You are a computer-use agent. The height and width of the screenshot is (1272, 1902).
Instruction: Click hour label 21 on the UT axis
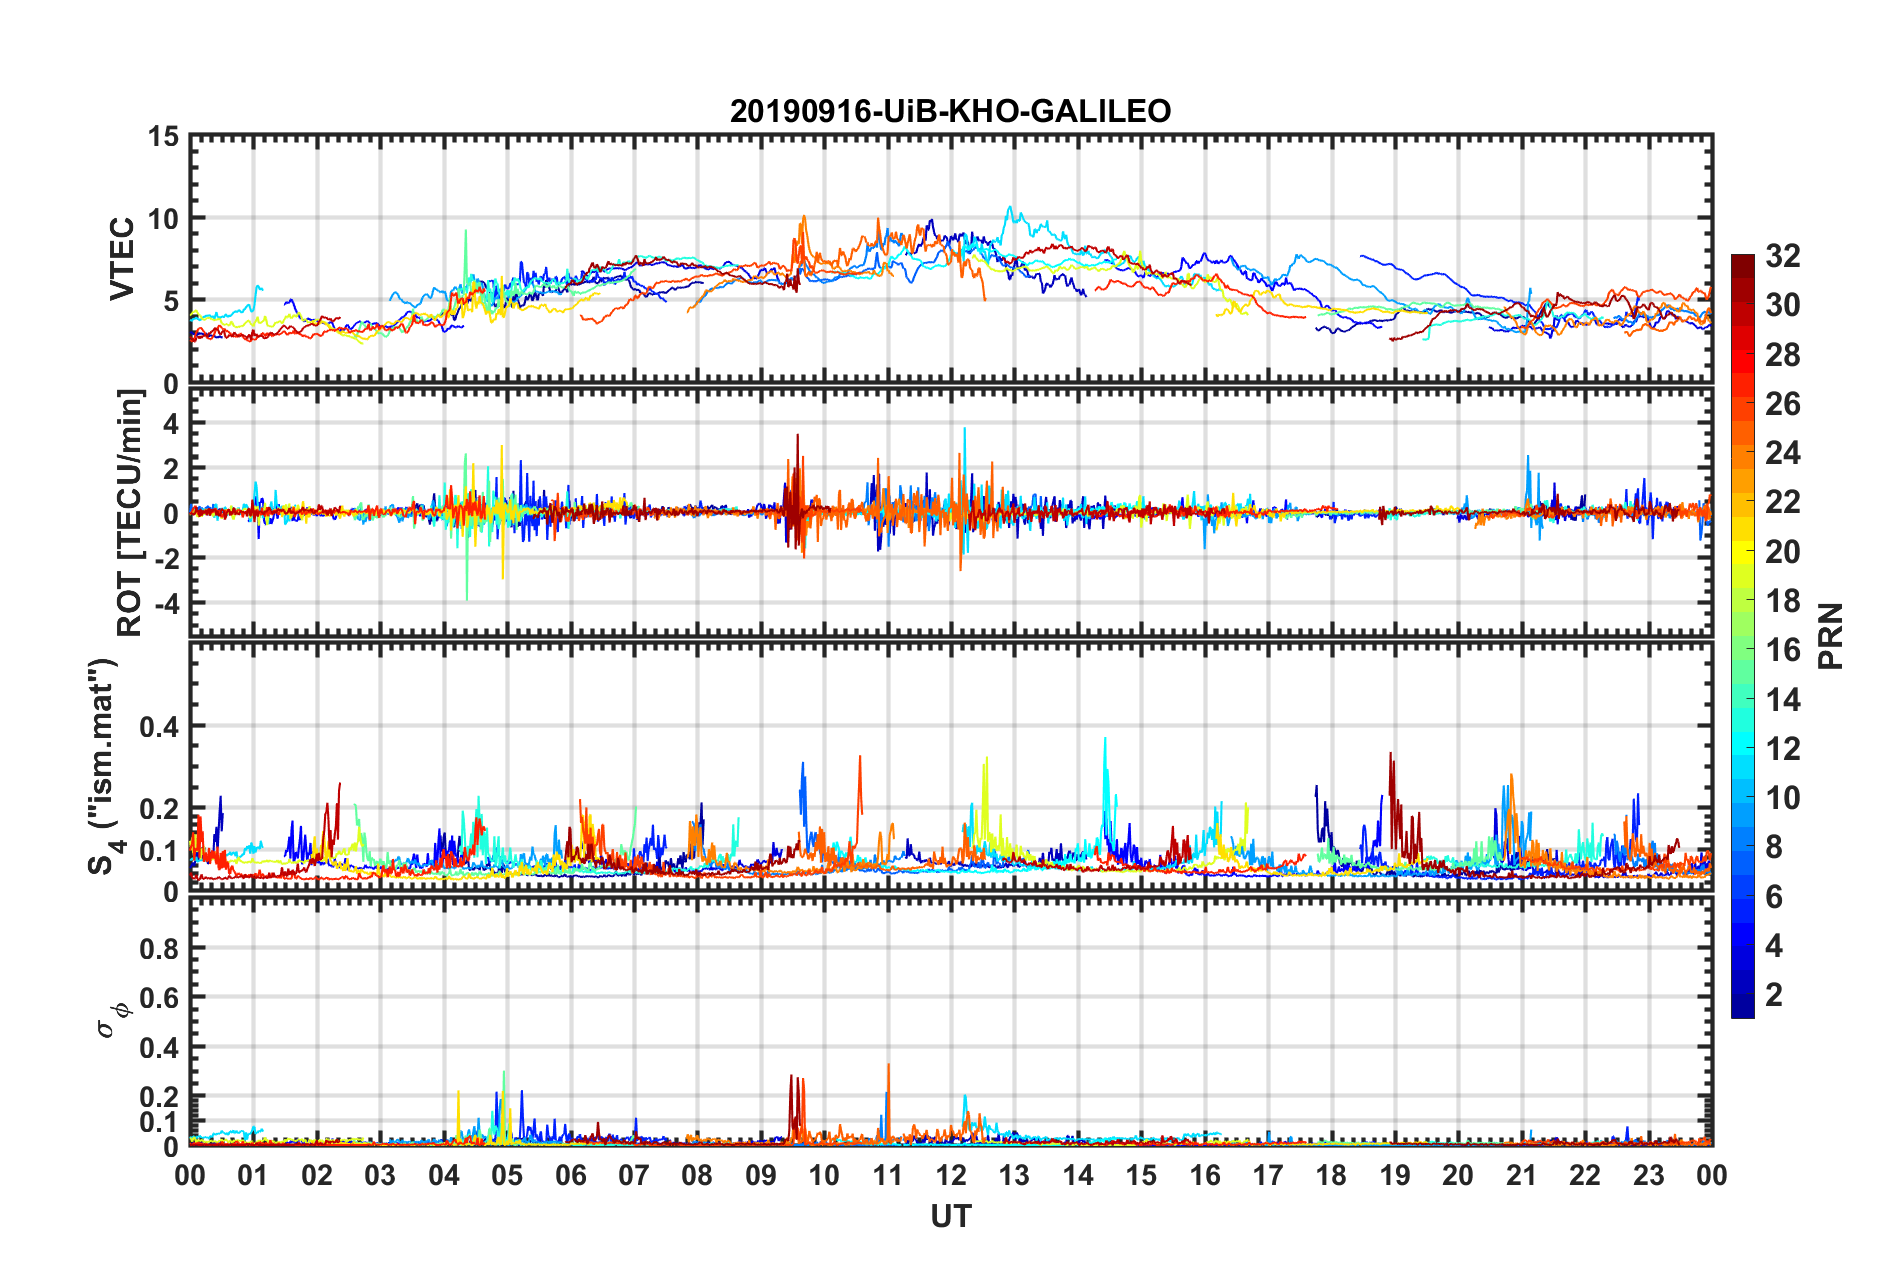tap(1522, 1175)
